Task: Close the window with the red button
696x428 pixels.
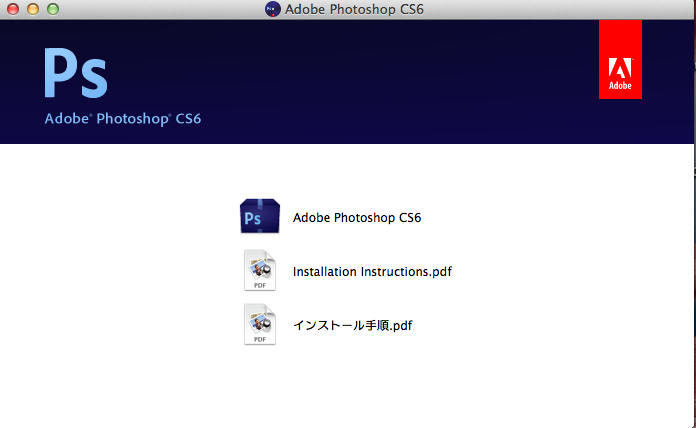Action: (x=13, y=9)
